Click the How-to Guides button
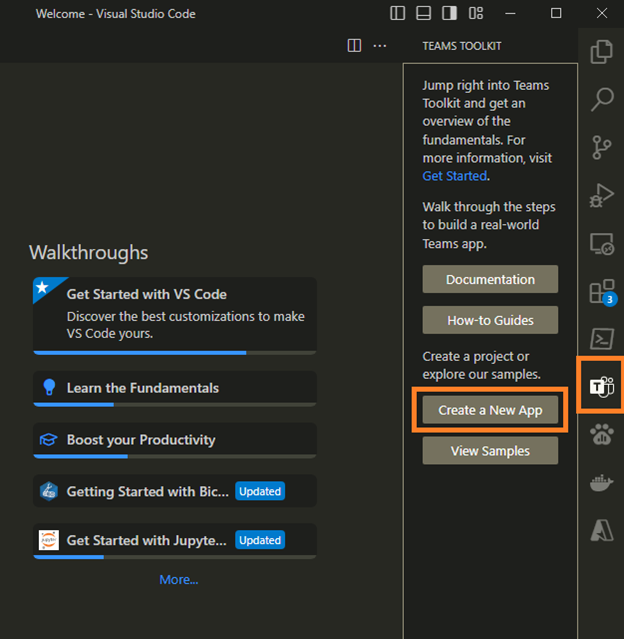 (490, 320)
